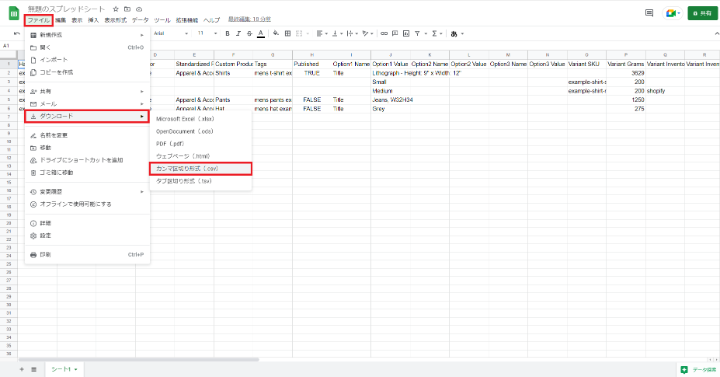Collapse the toolbar with the caret
This screenshot has height=377, width=720.
click(716, 34)
